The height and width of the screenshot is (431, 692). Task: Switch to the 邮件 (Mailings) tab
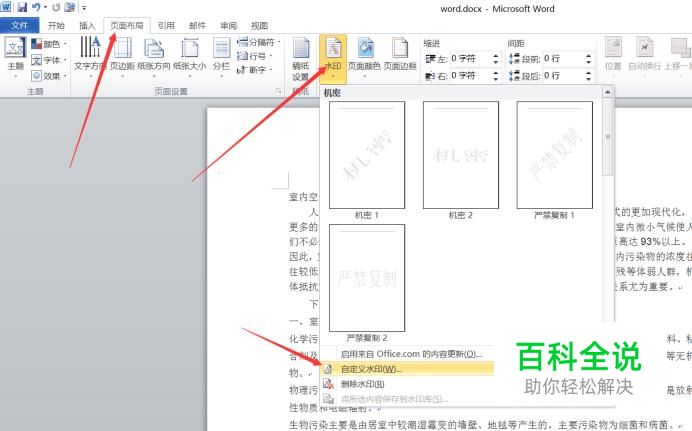point(197,26)
